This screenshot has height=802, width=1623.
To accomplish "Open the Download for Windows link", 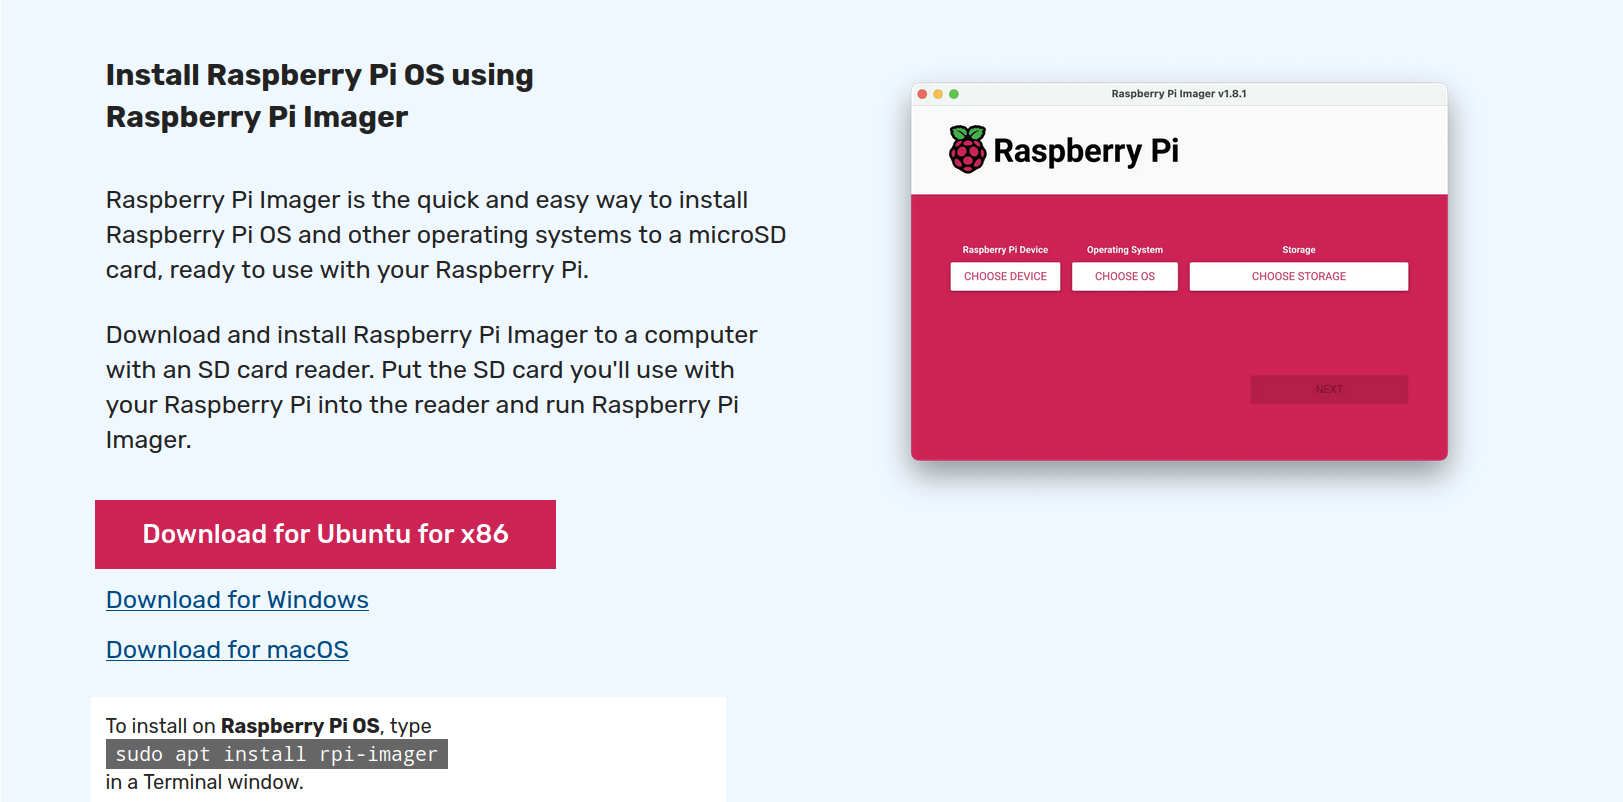I will [x=237, y=600].
